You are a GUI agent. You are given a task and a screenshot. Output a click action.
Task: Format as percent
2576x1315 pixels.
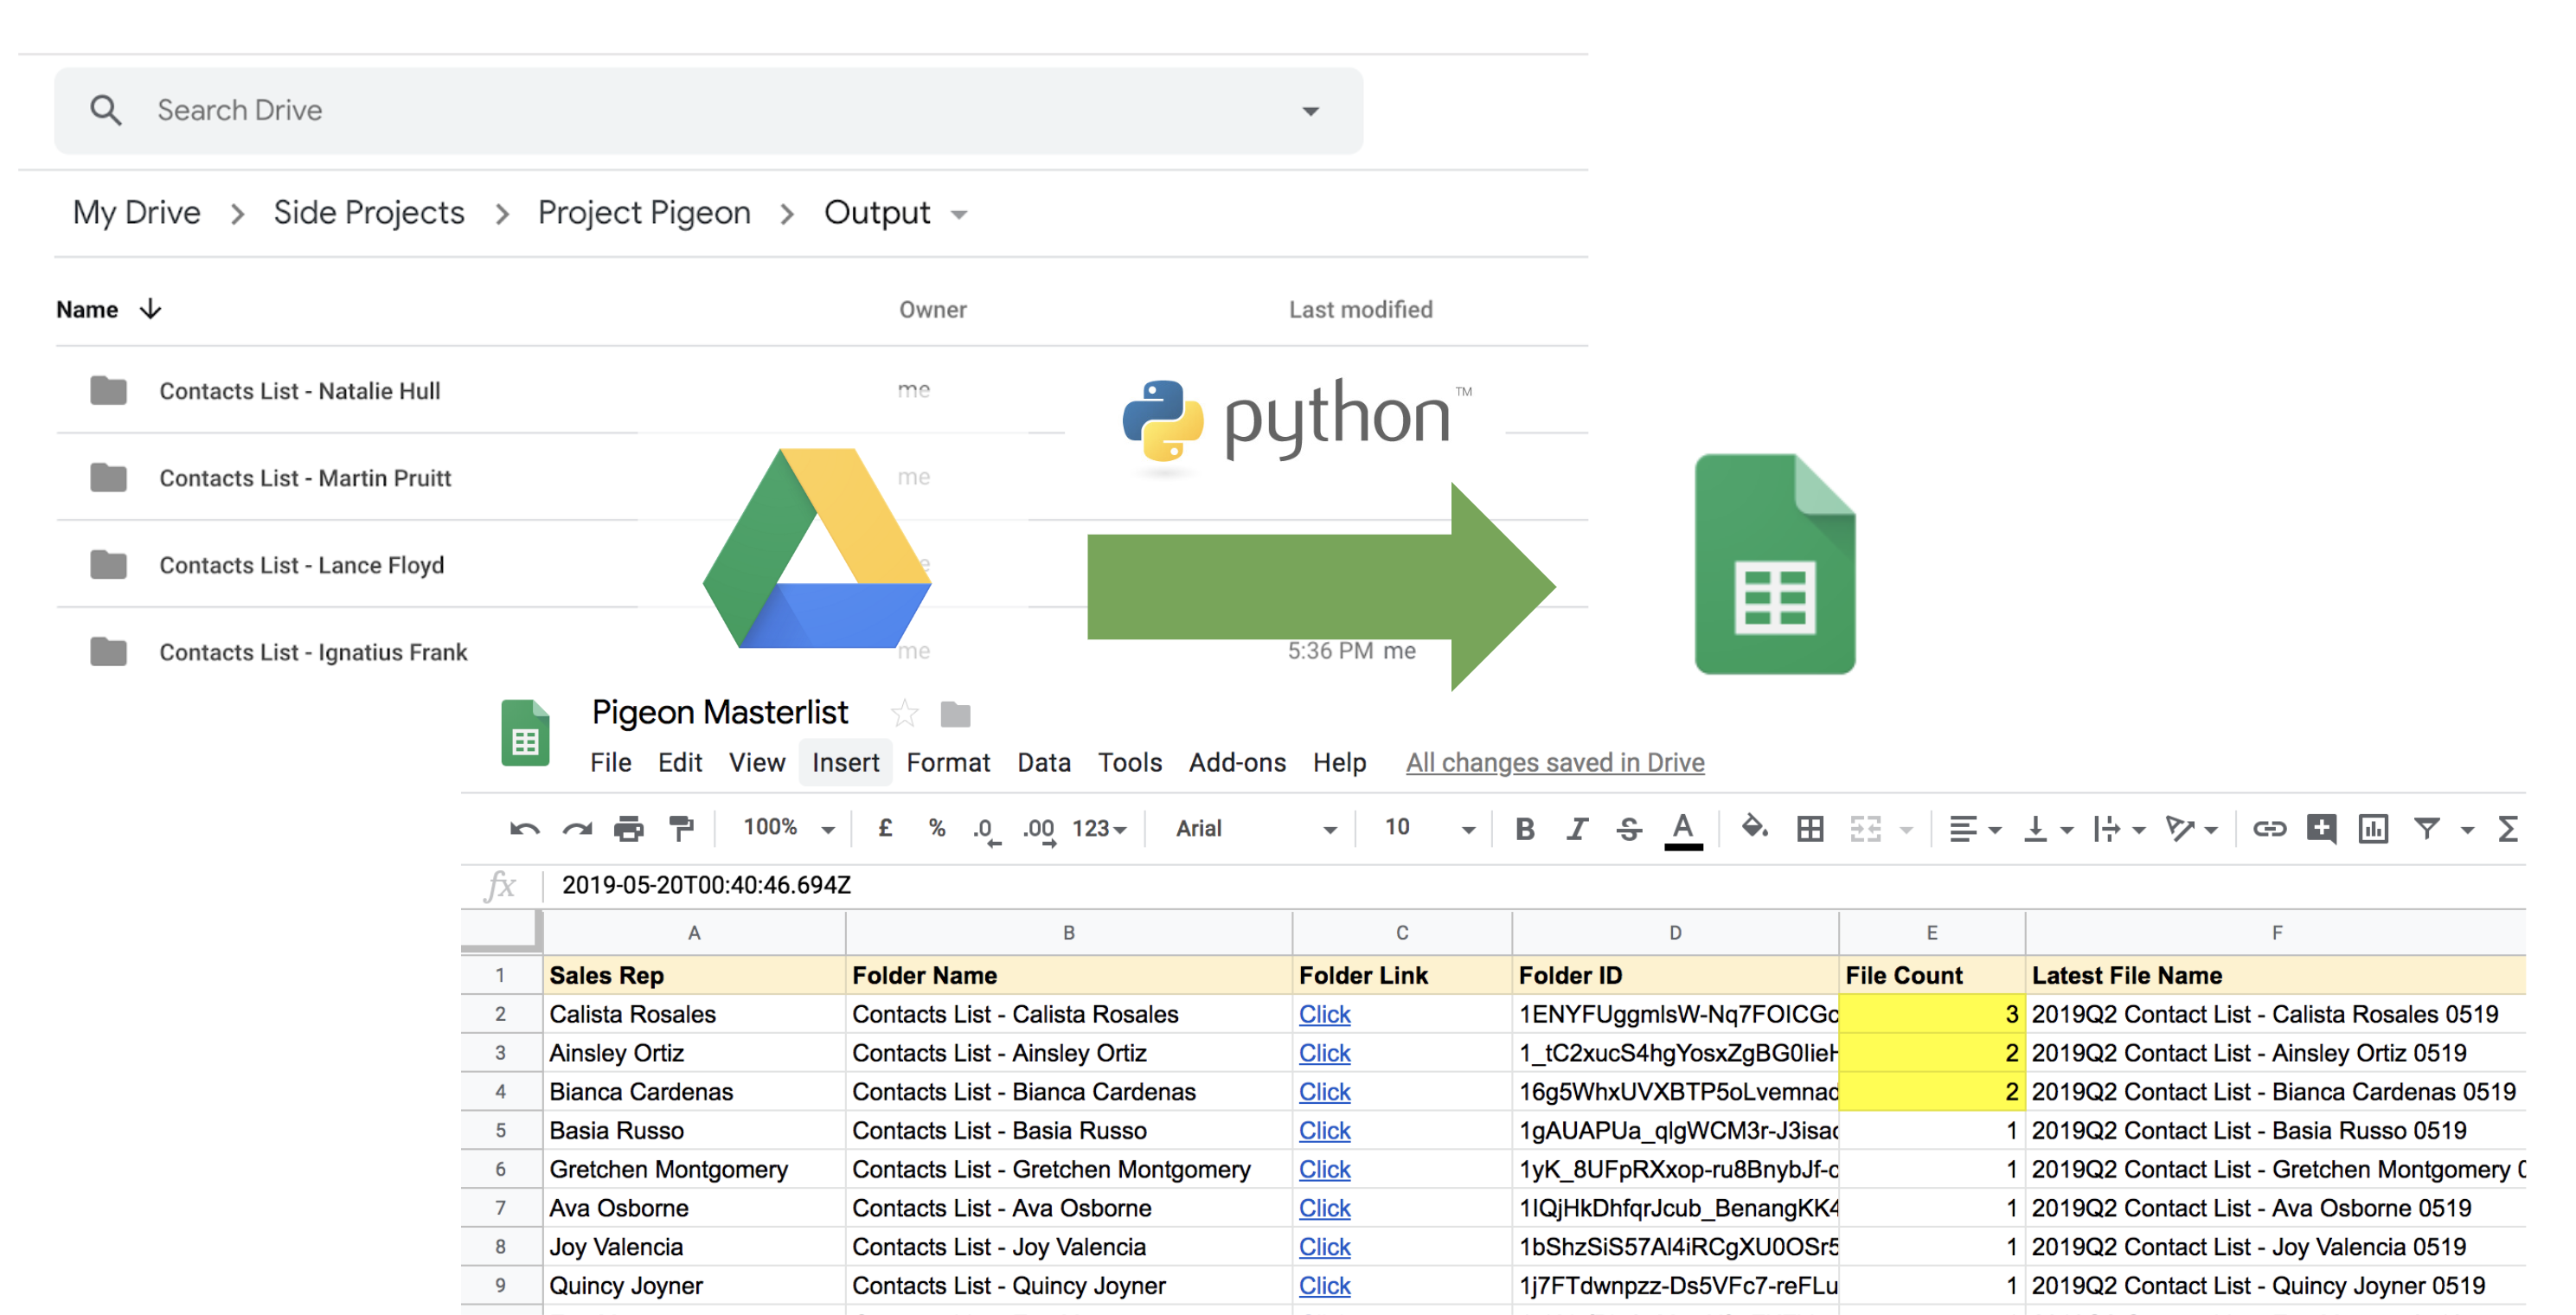pos(937,828)
